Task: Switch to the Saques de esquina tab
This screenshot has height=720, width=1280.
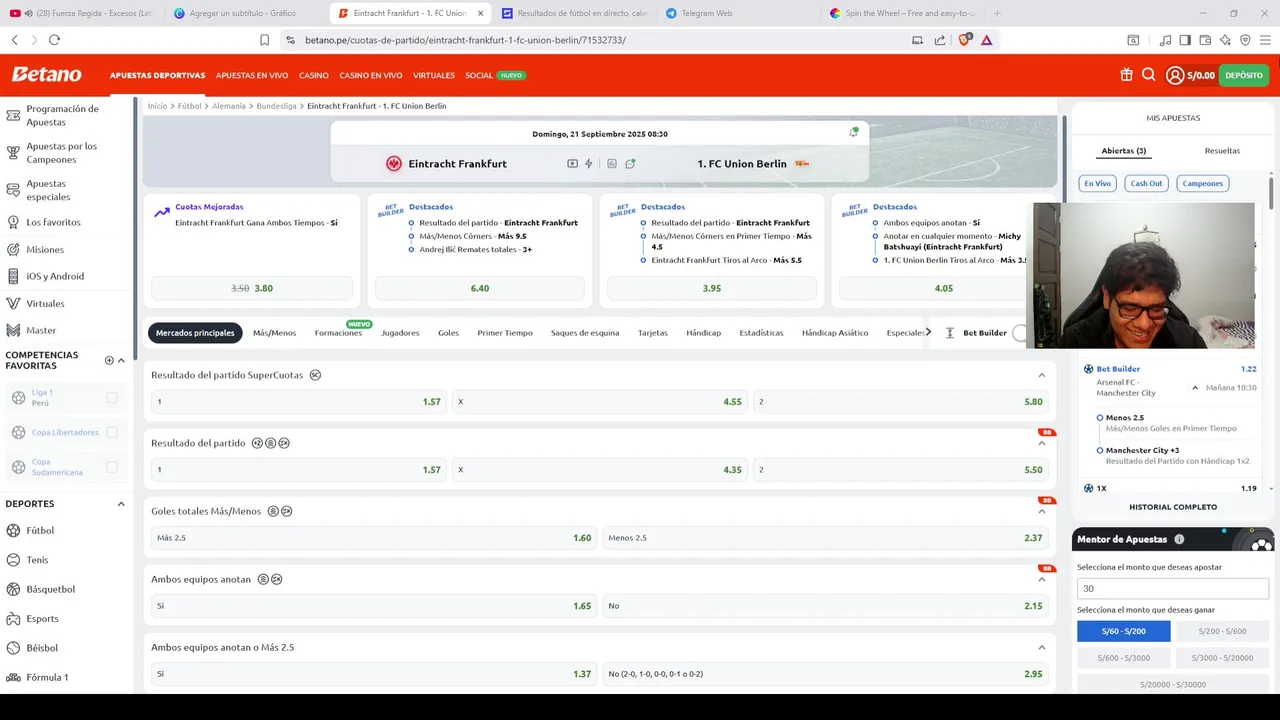Action: pyautogui.click(x=585, y=333)
